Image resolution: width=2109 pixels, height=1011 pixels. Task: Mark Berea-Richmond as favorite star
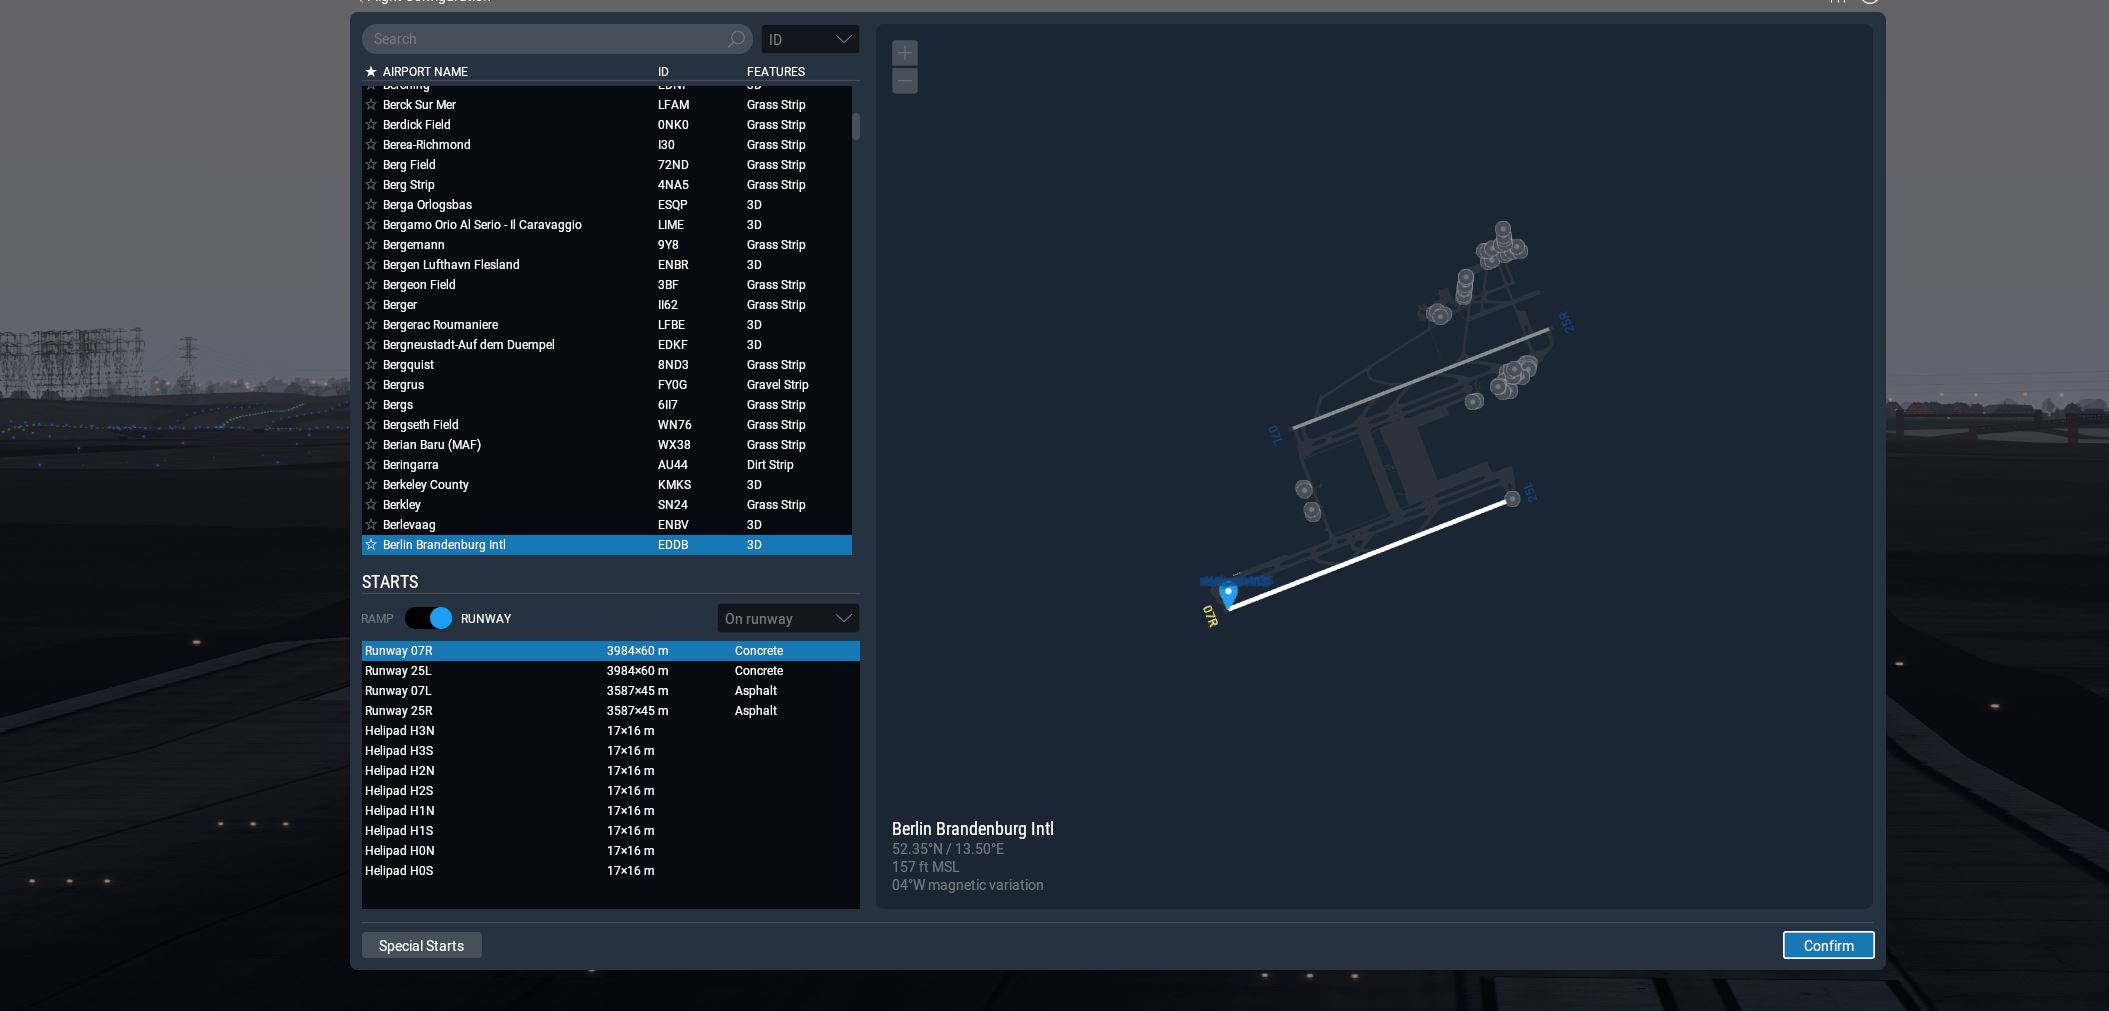[371, 144]
